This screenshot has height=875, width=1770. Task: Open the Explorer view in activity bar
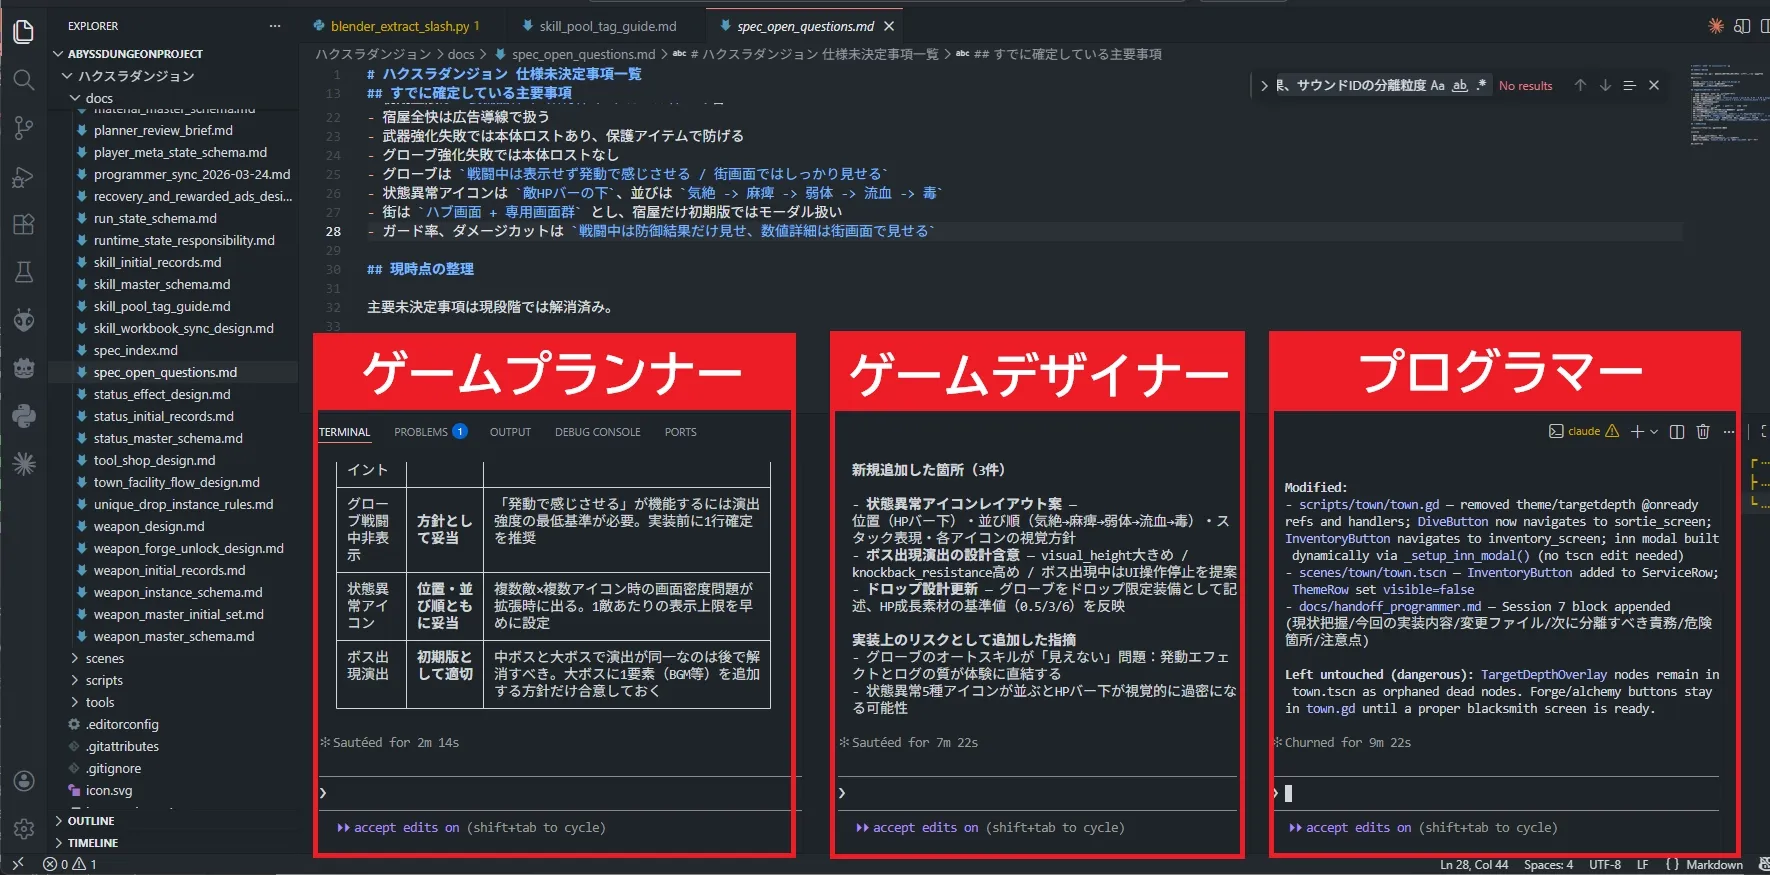coord(24,31)
